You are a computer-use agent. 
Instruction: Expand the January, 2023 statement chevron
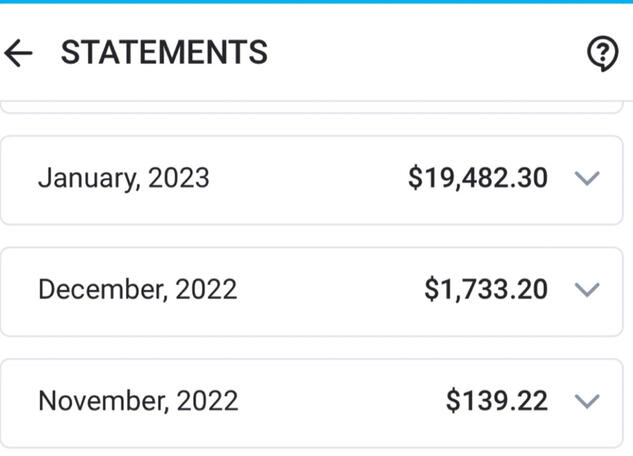(x=587, y=179)
